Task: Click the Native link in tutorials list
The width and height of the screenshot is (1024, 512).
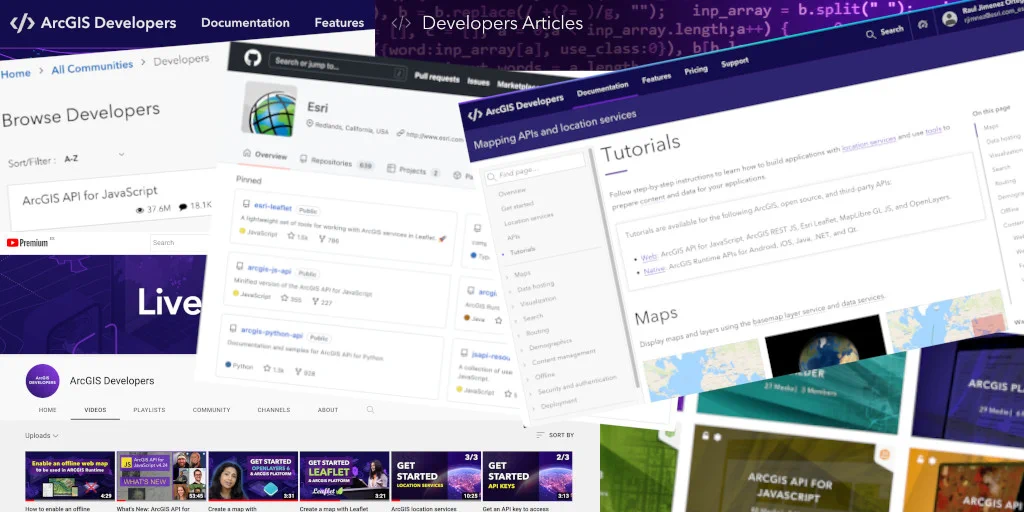Action: pos(654,269)
